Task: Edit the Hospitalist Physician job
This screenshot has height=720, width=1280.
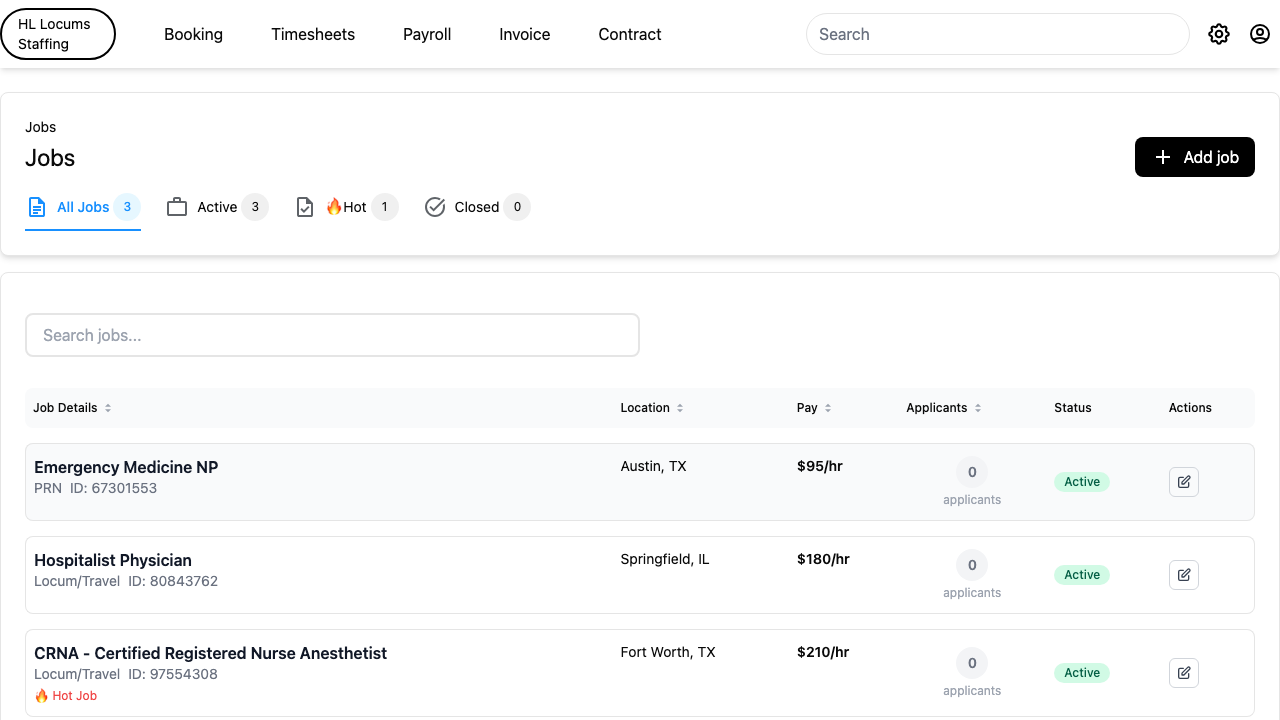Action: pyautogui.click(x=1184, y=575)
